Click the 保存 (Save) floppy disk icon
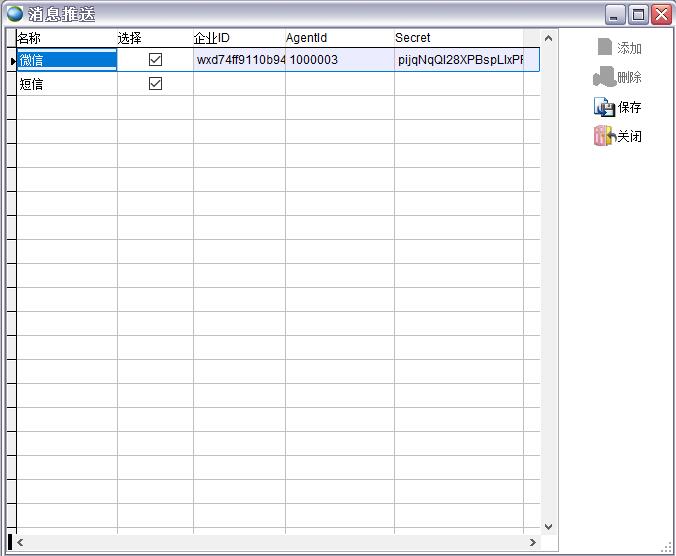The image size is (676, 556). [x=604, y=107]
